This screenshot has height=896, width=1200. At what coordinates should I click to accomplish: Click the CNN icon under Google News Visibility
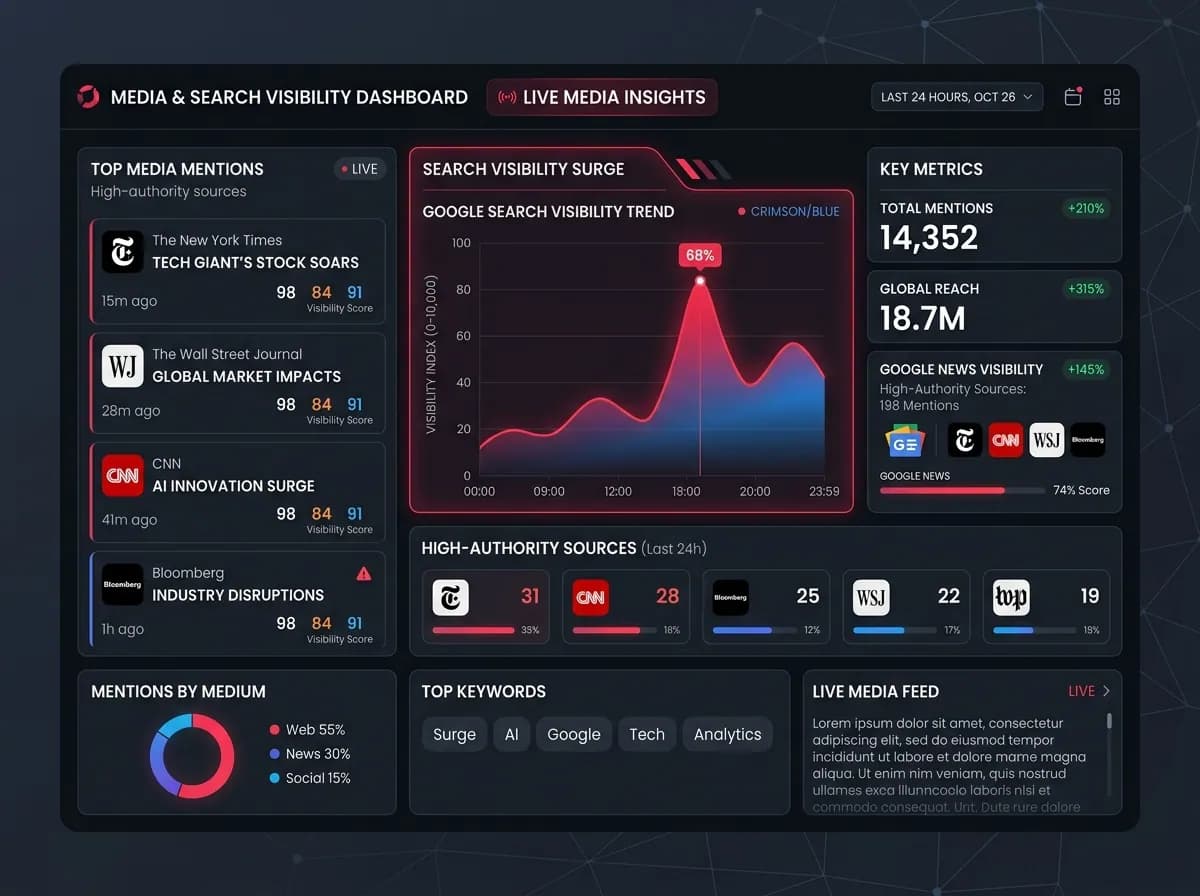[x=1006, y=440]
